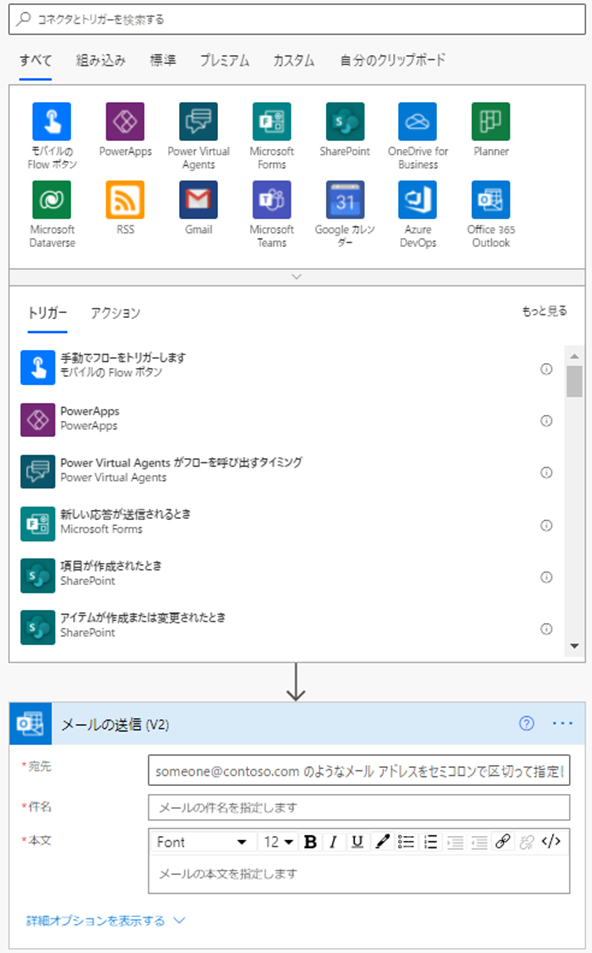
Task: Remove hyperlink with the unlink icon
Action: 526,842
